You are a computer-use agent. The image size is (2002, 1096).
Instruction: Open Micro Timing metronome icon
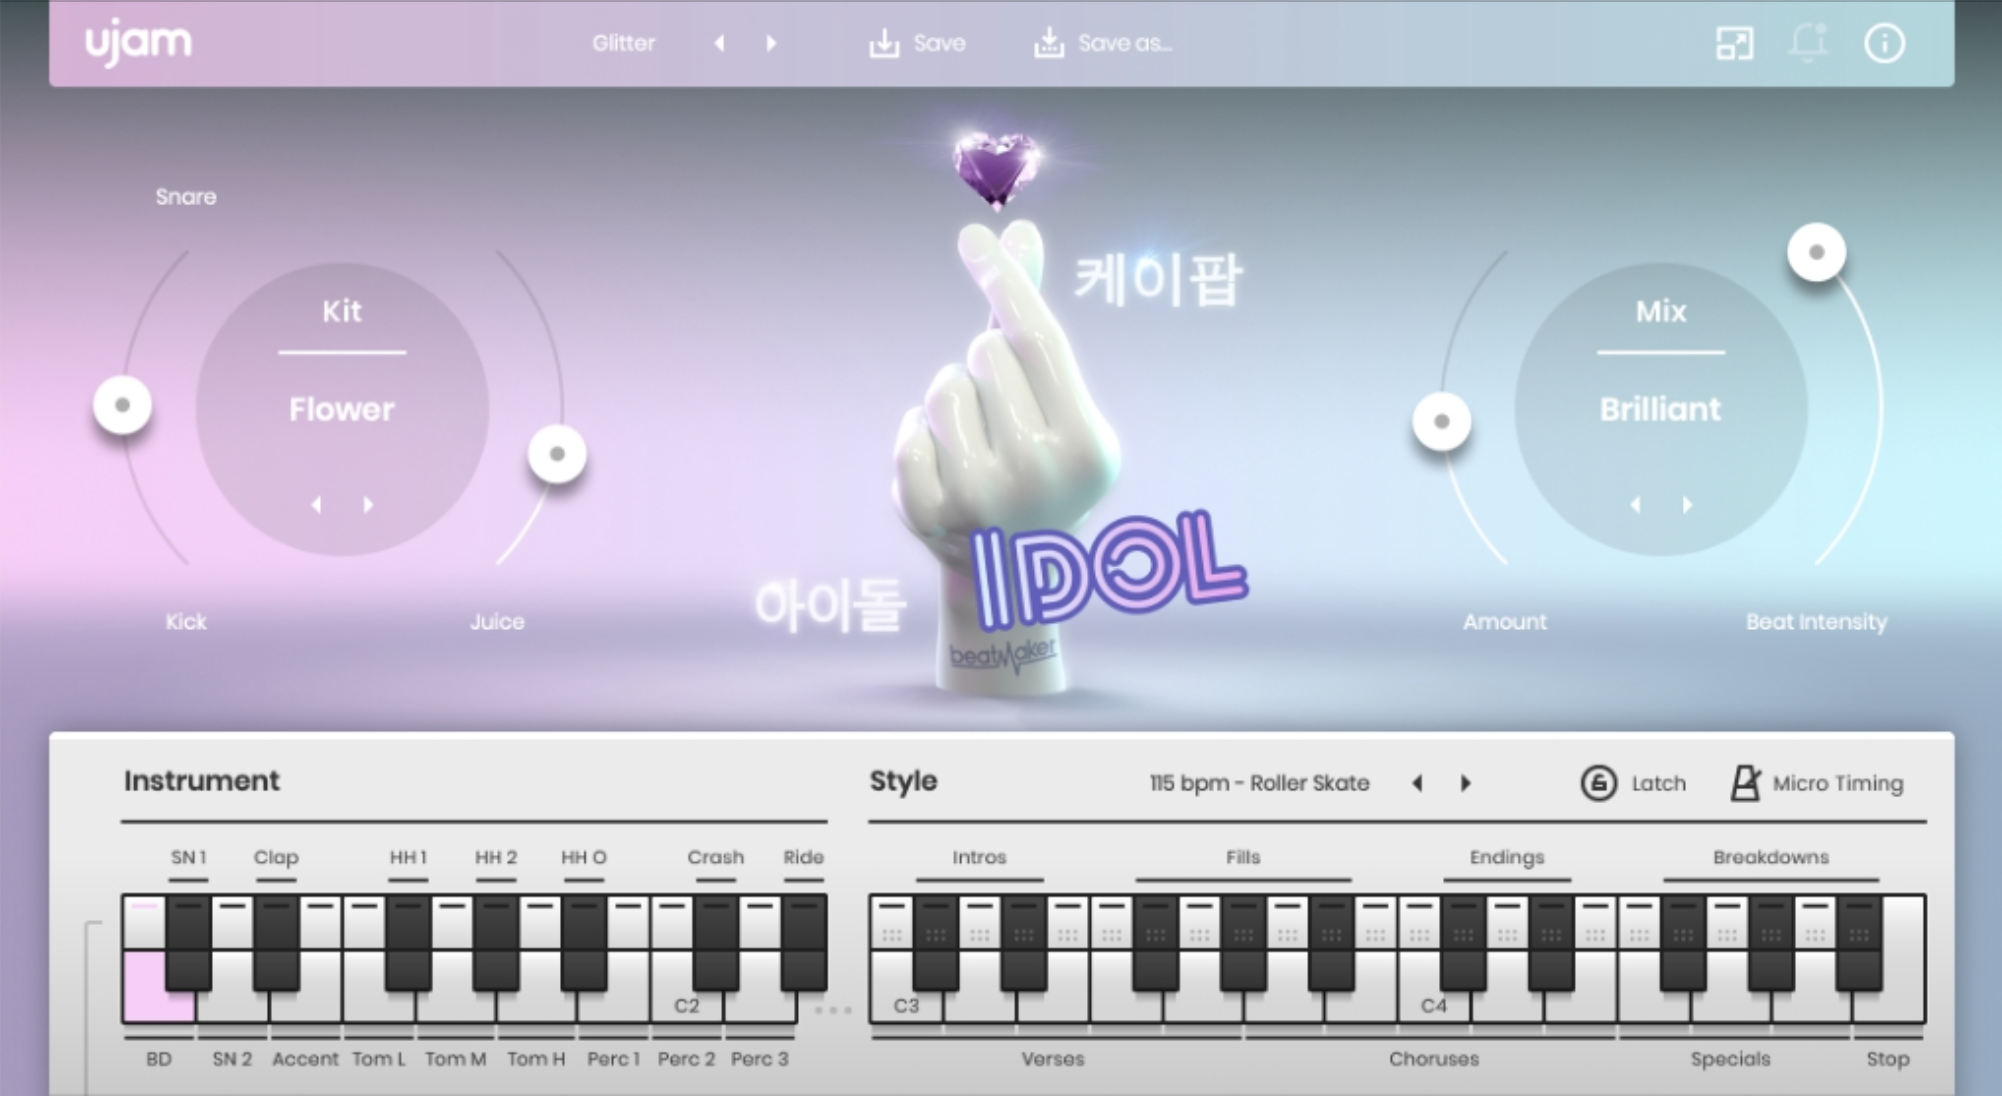[1745, 783]
